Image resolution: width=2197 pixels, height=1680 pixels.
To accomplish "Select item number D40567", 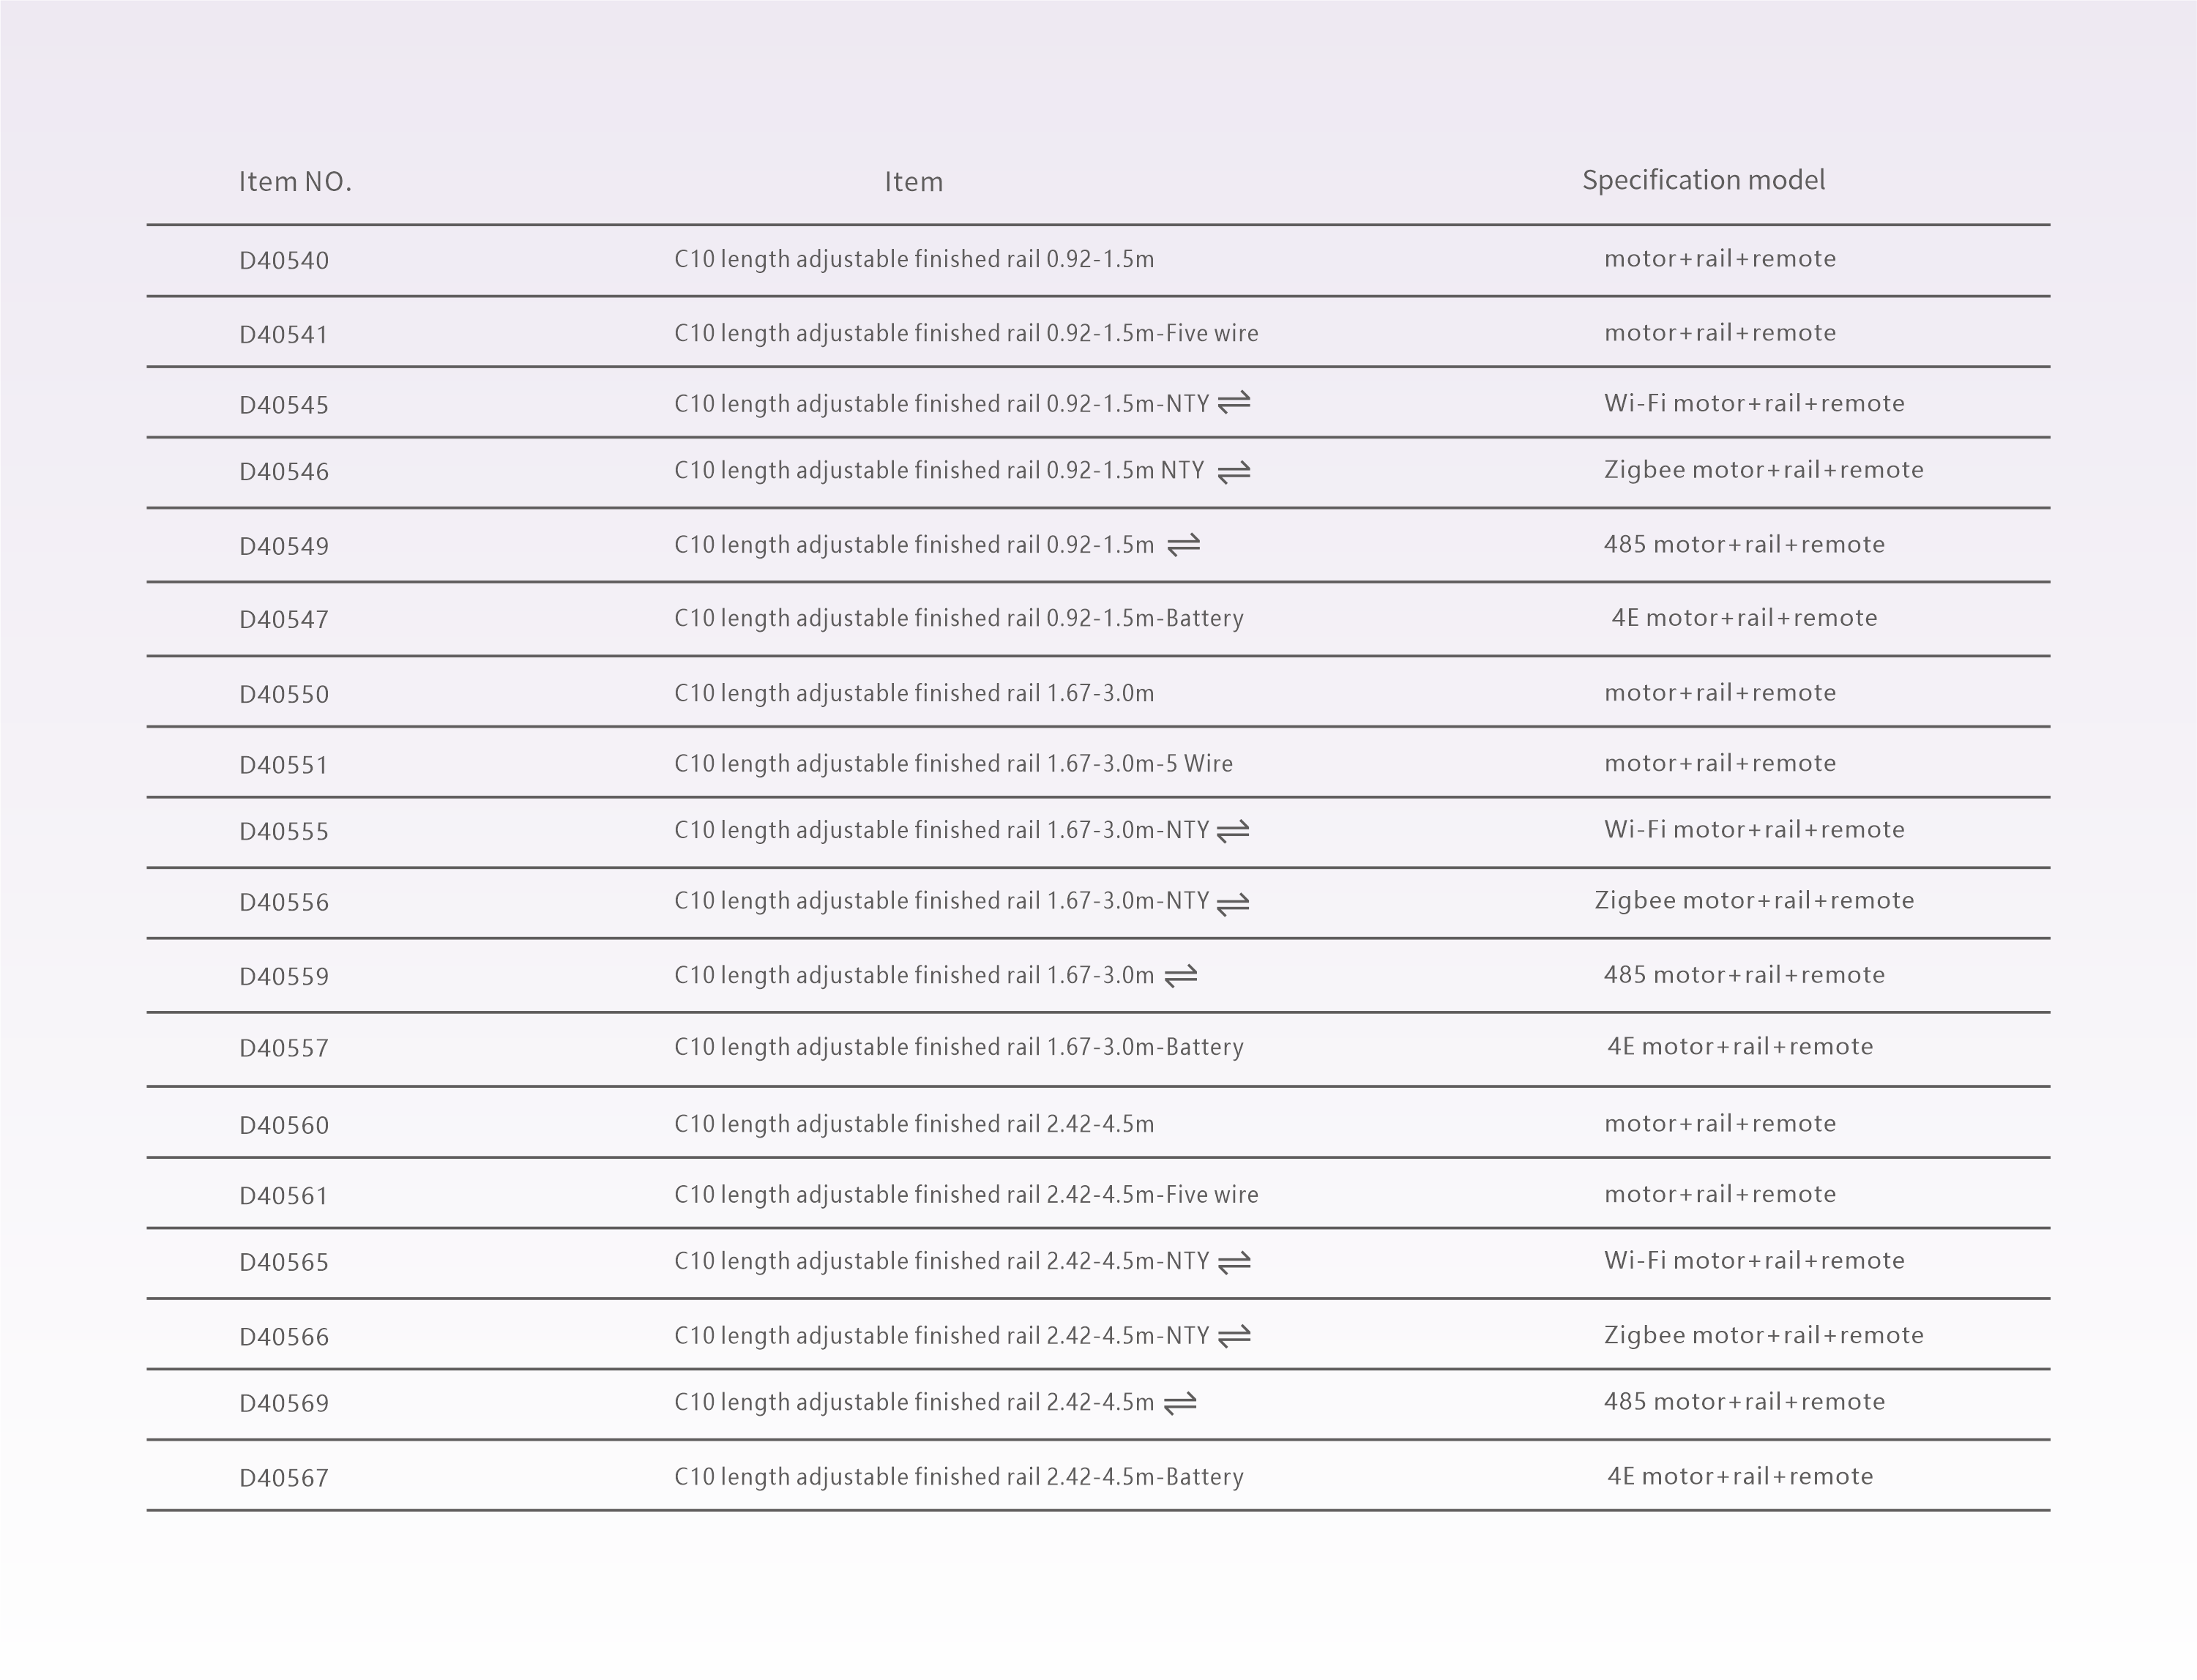I will coord(284,1478).
